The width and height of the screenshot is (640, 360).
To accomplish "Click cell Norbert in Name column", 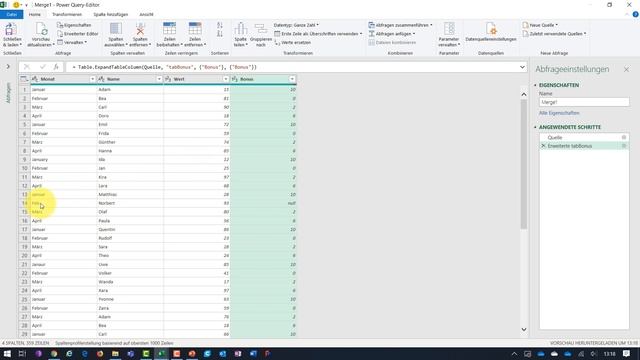I will (x=130, y=203).
